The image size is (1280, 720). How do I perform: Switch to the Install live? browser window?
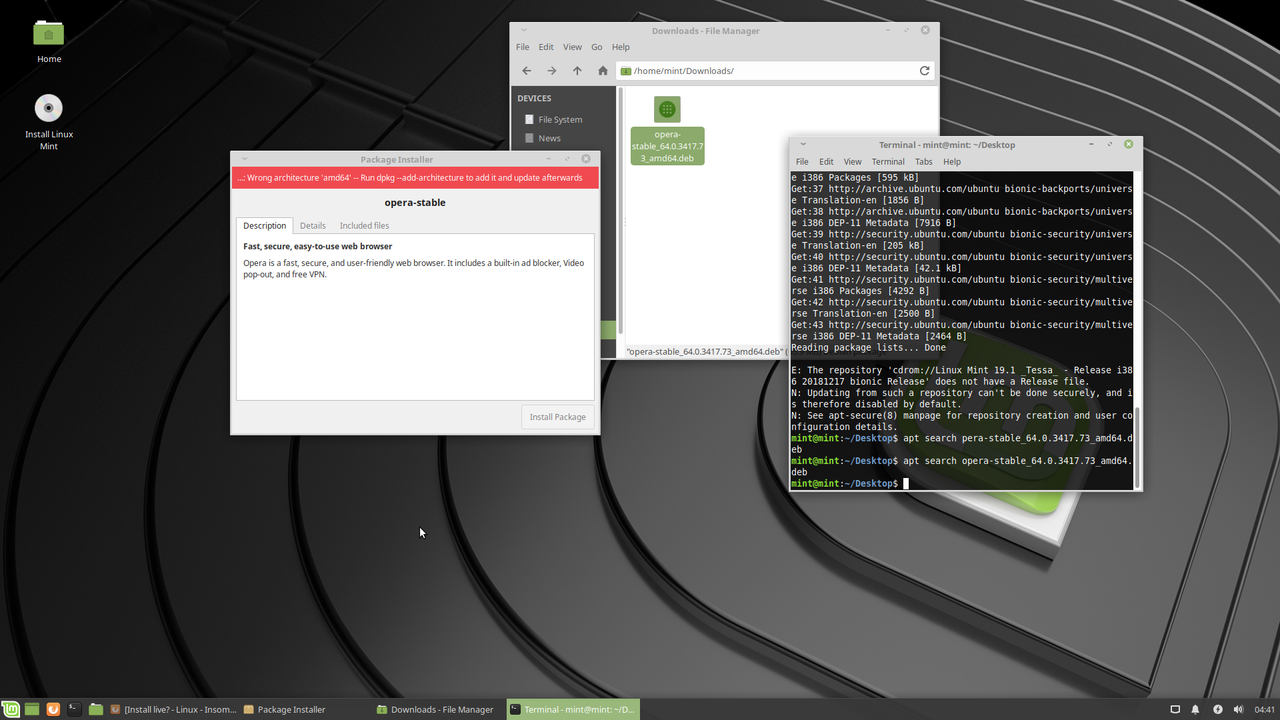point(173,709)
